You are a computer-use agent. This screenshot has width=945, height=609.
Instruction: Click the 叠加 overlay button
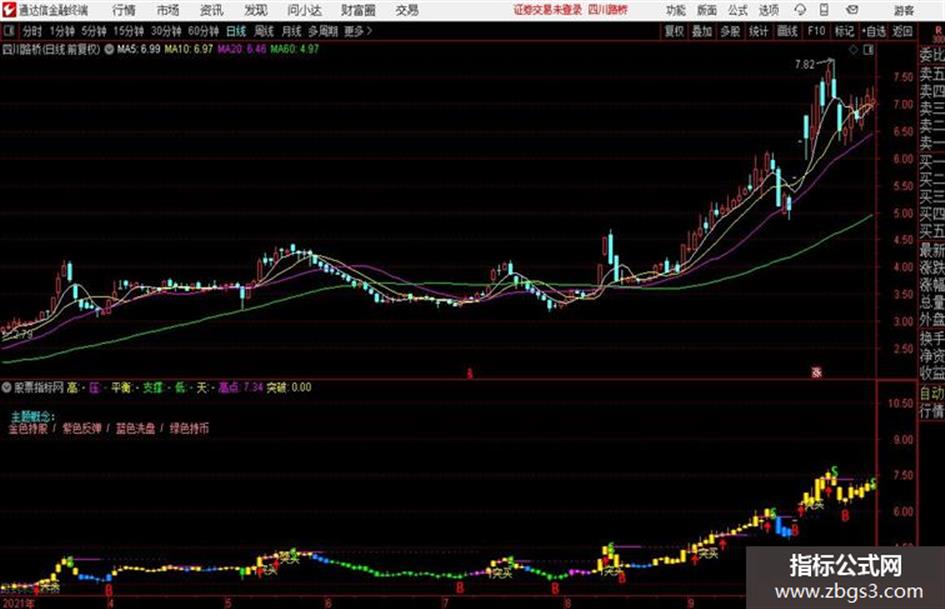coord(702,31)
